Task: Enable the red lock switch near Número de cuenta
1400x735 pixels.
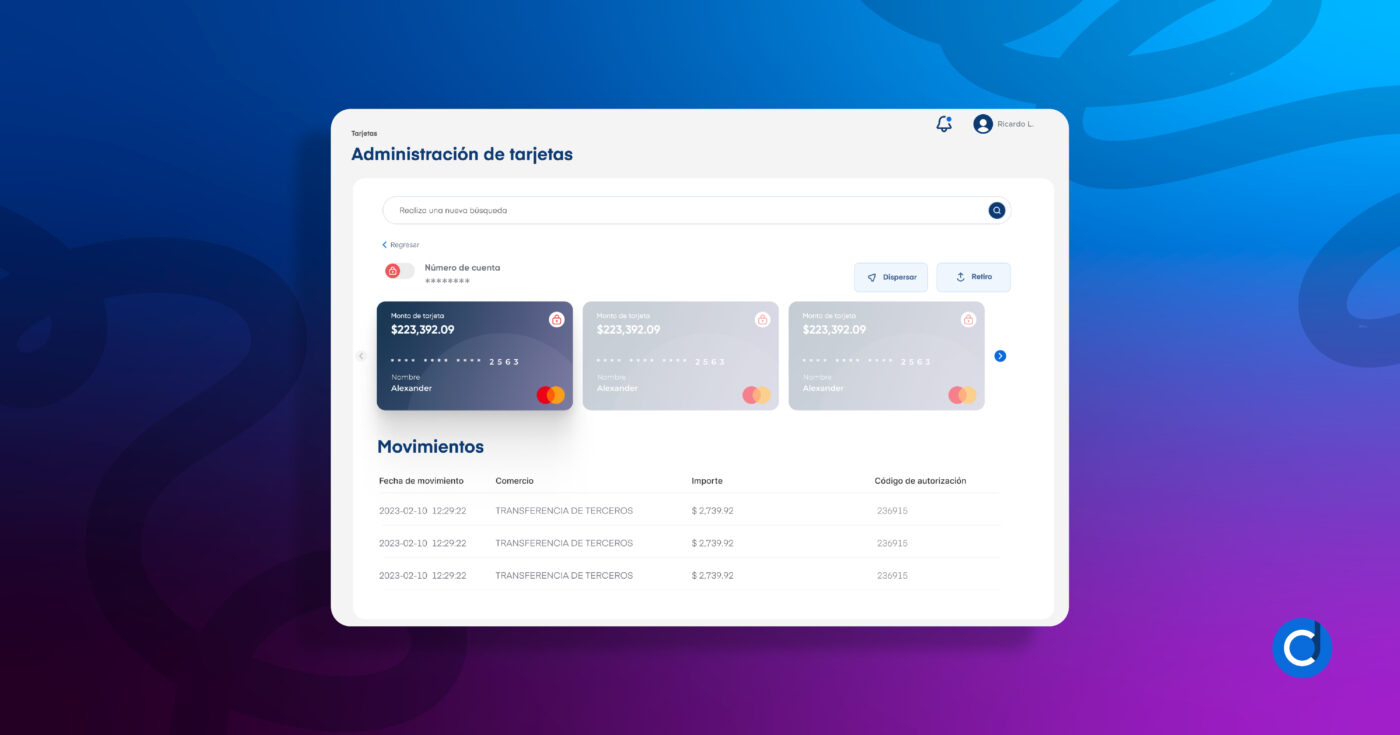Action: [x=392, y=270]
